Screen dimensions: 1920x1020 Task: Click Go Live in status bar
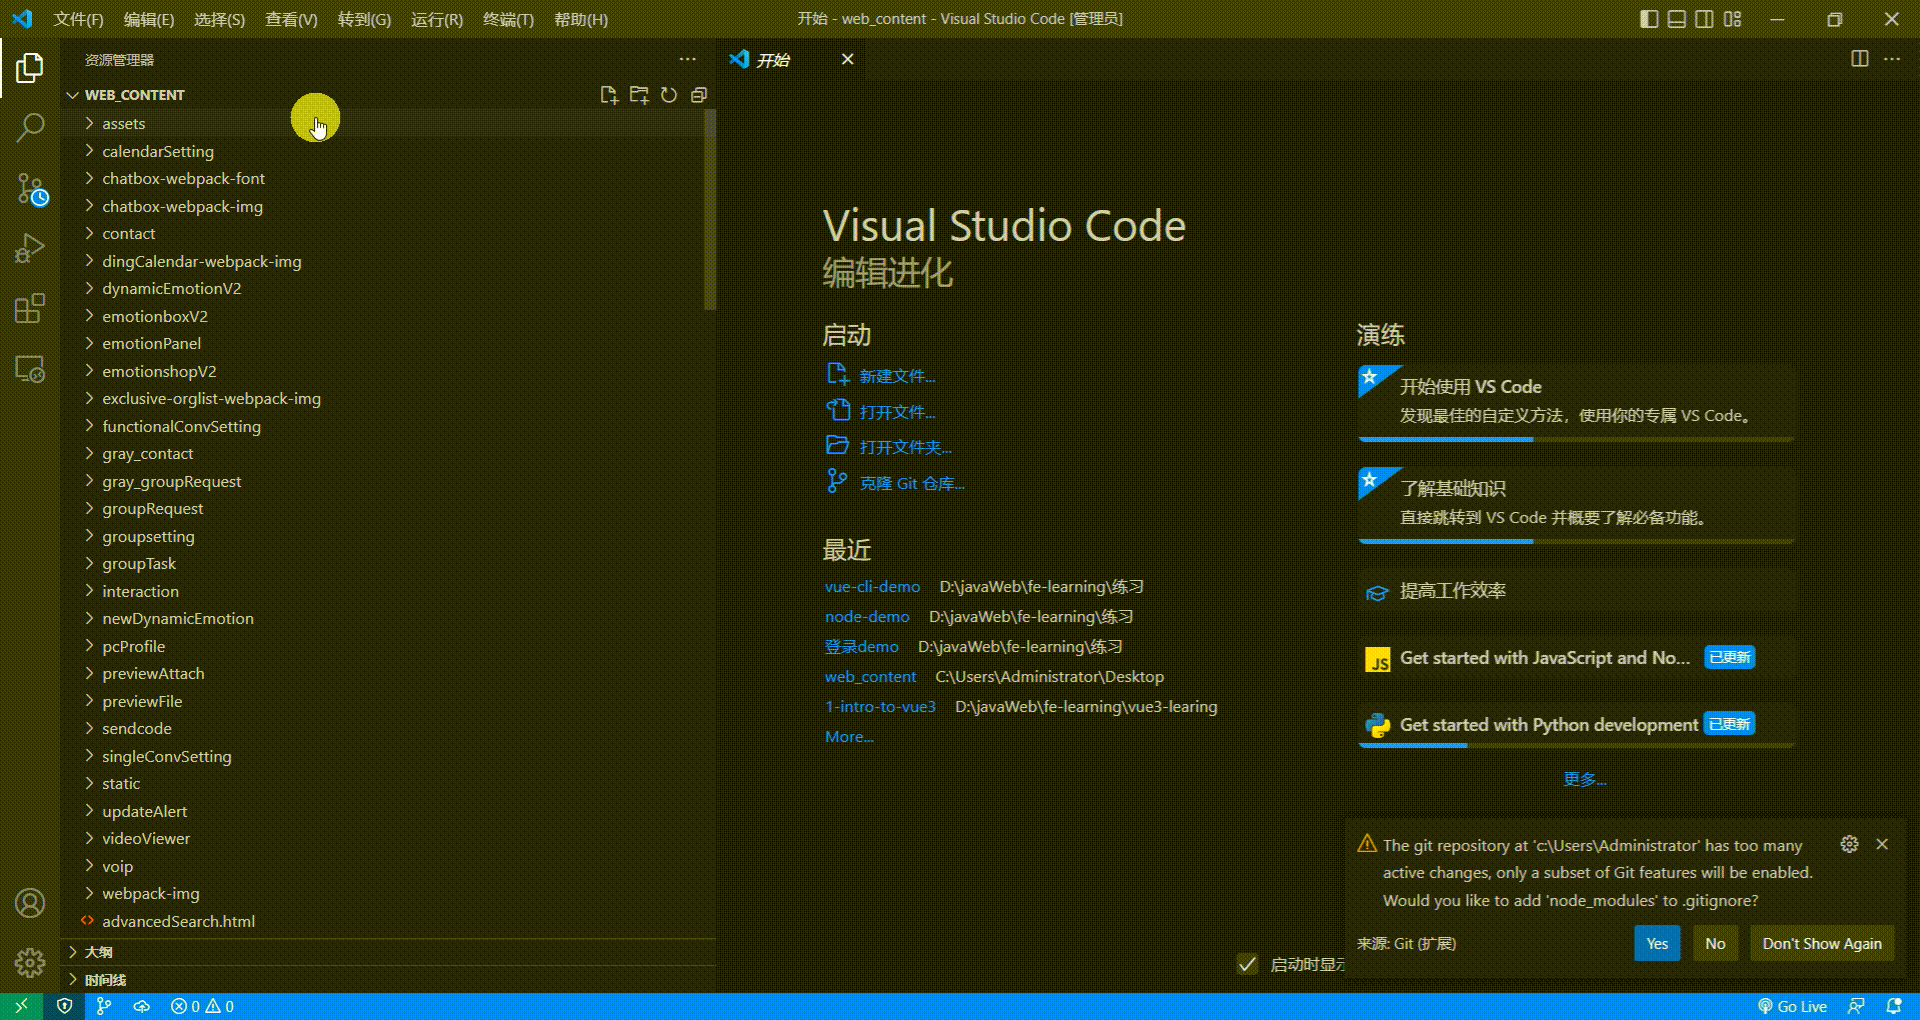(1792, 1006)
